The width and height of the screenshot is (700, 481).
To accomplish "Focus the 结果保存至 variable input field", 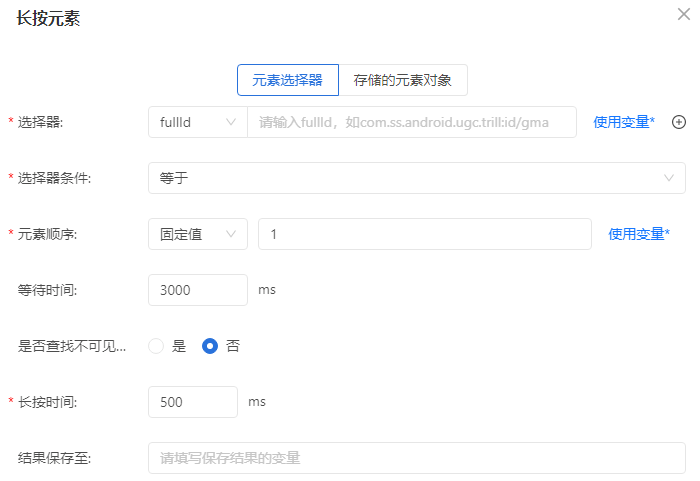I will pyautogui.click(x=416, y=458).
